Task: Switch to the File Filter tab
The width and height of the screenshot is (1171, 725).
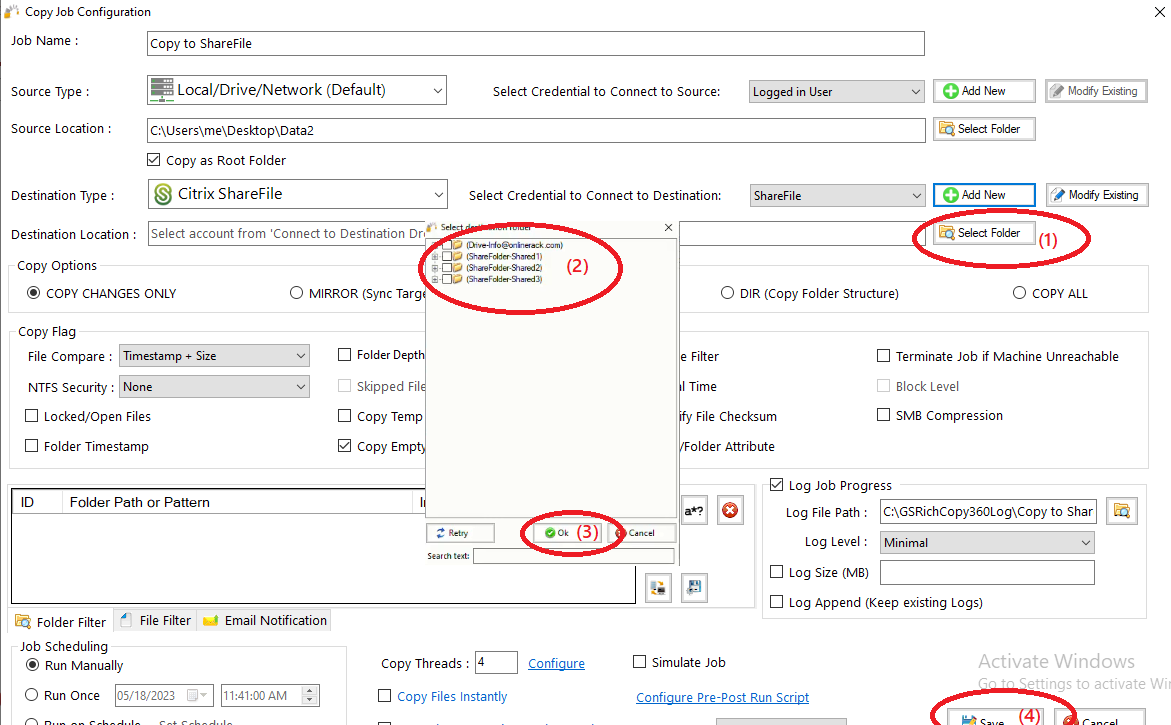Action: [x=155, y=620]
